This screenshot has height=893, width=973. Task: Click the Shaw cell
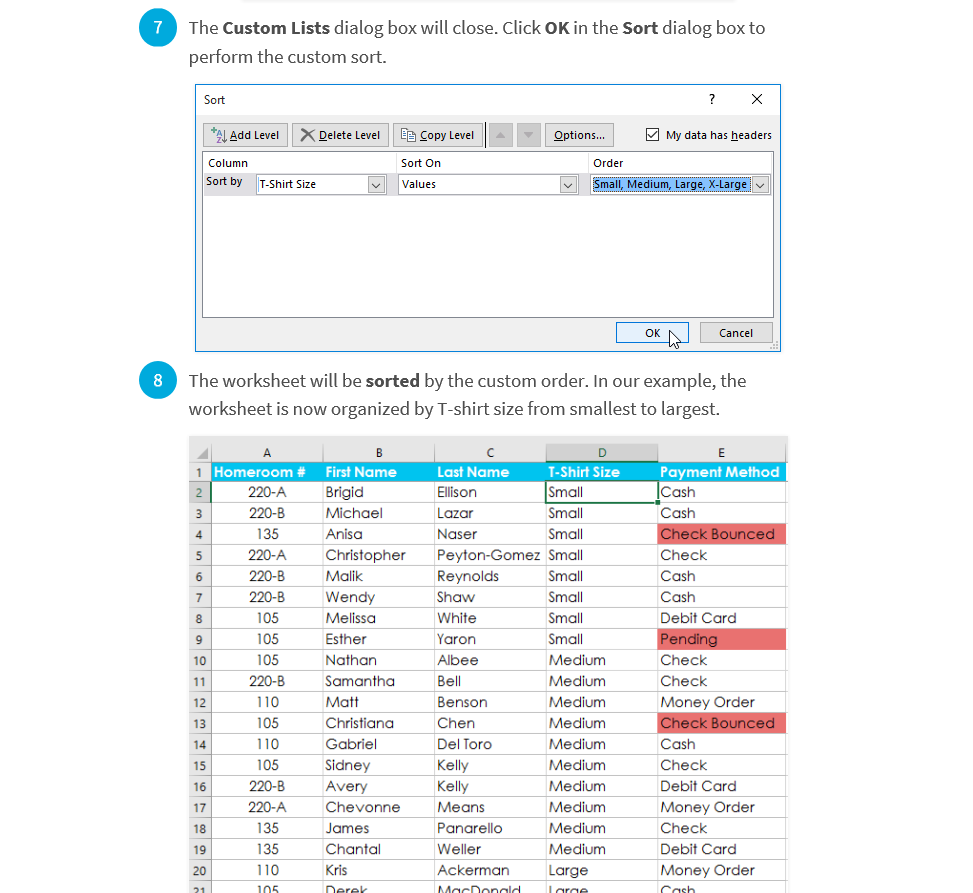490,597
